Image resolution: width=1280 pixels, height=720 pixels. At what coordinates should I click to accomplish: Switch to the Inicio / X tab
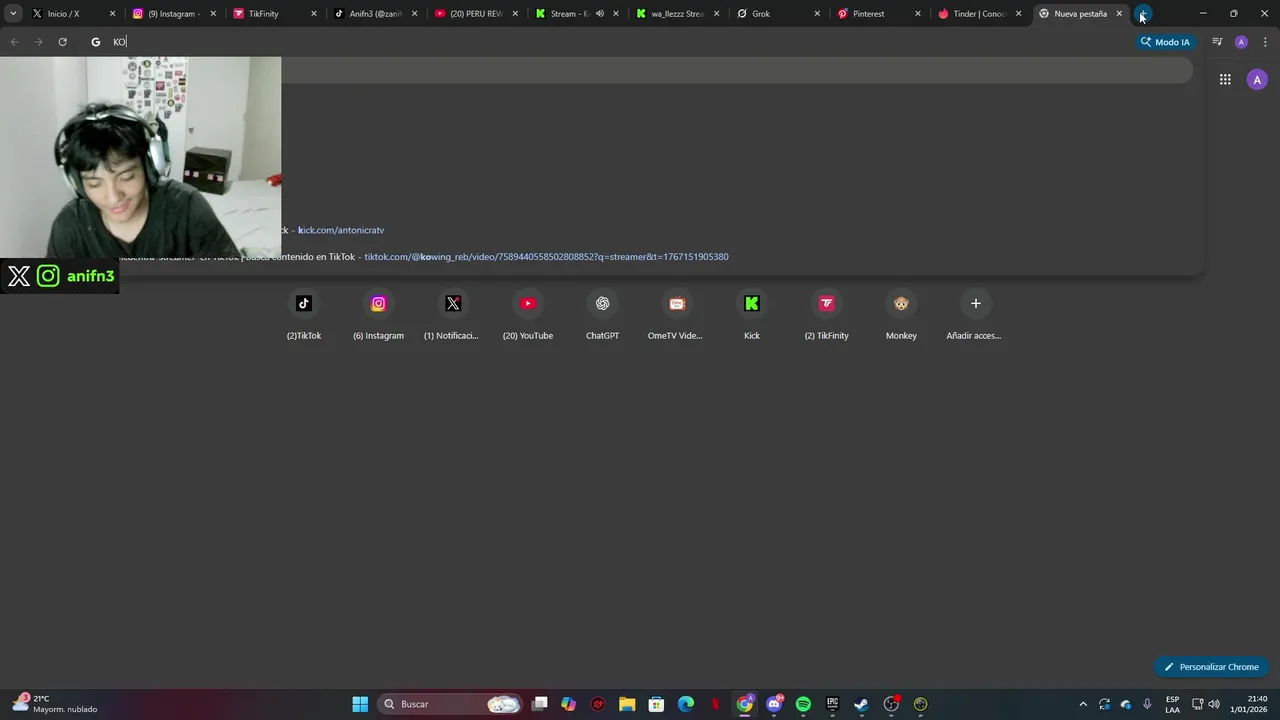[72, 14]
